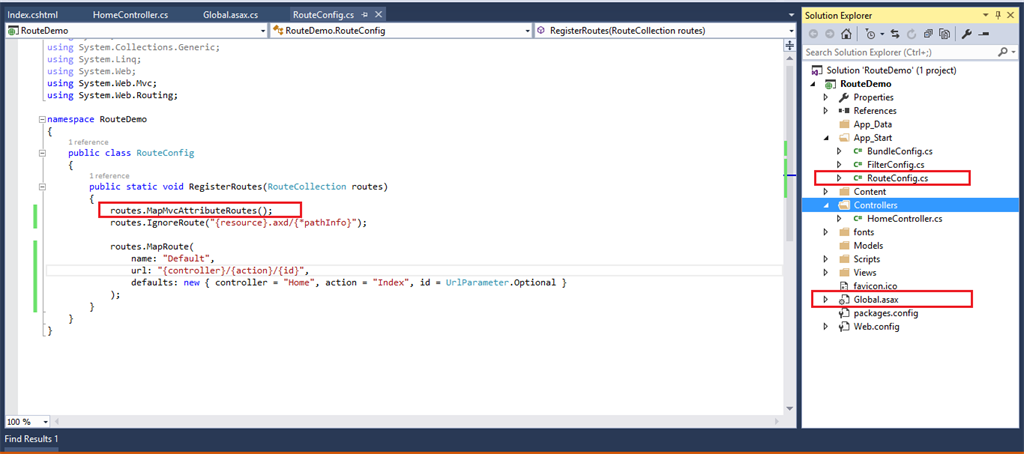Collapse the RouteDemo project node
The height and width of the screenshot is (454, 1024).
(814, 84)
